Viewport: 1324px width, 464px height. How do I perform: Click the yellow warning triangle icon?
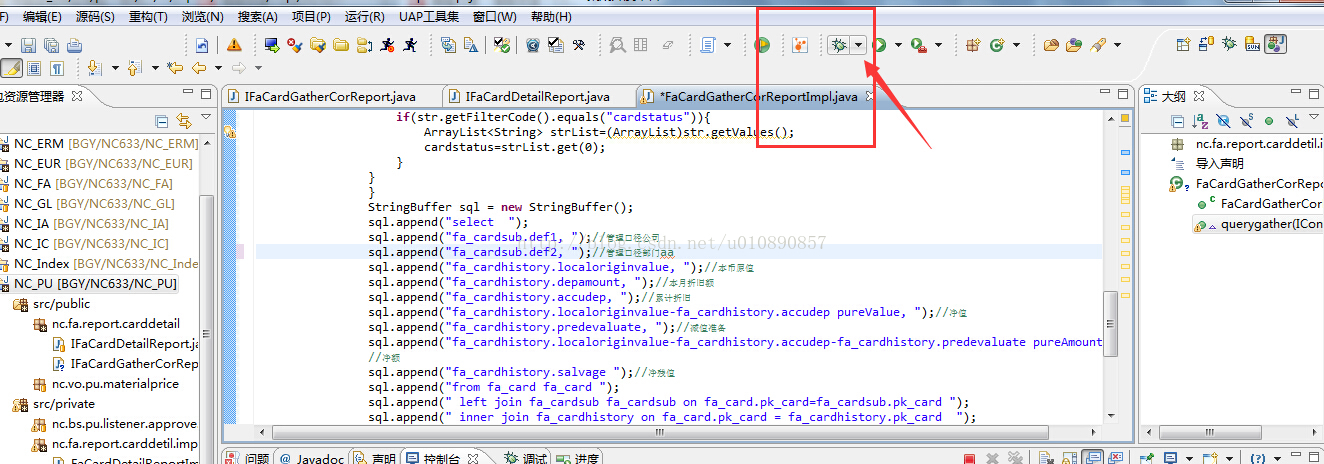click(234, 45)
